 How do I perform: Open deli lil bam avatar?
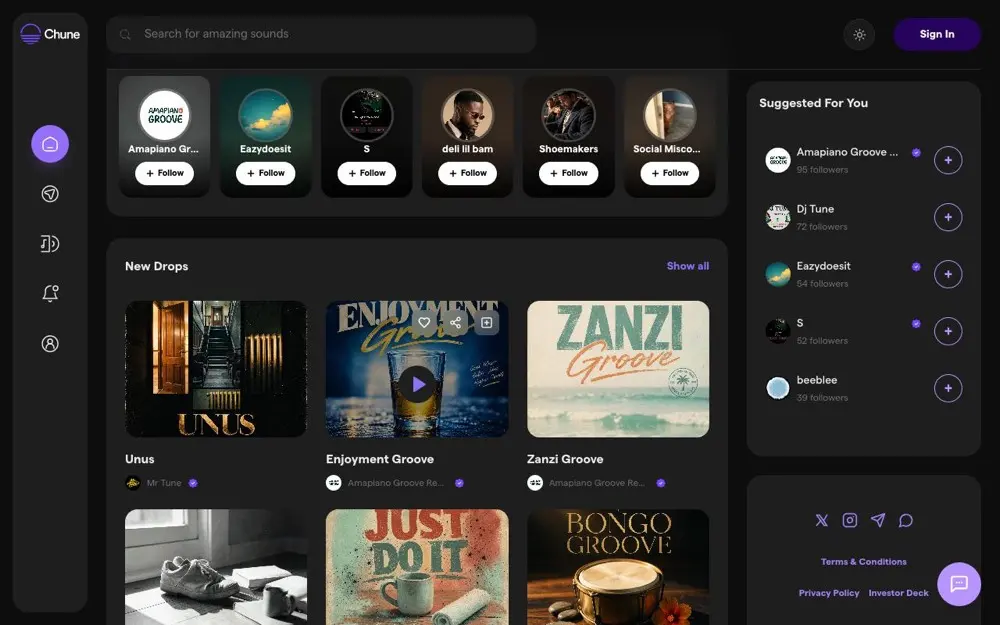click(x=467, y=115)
